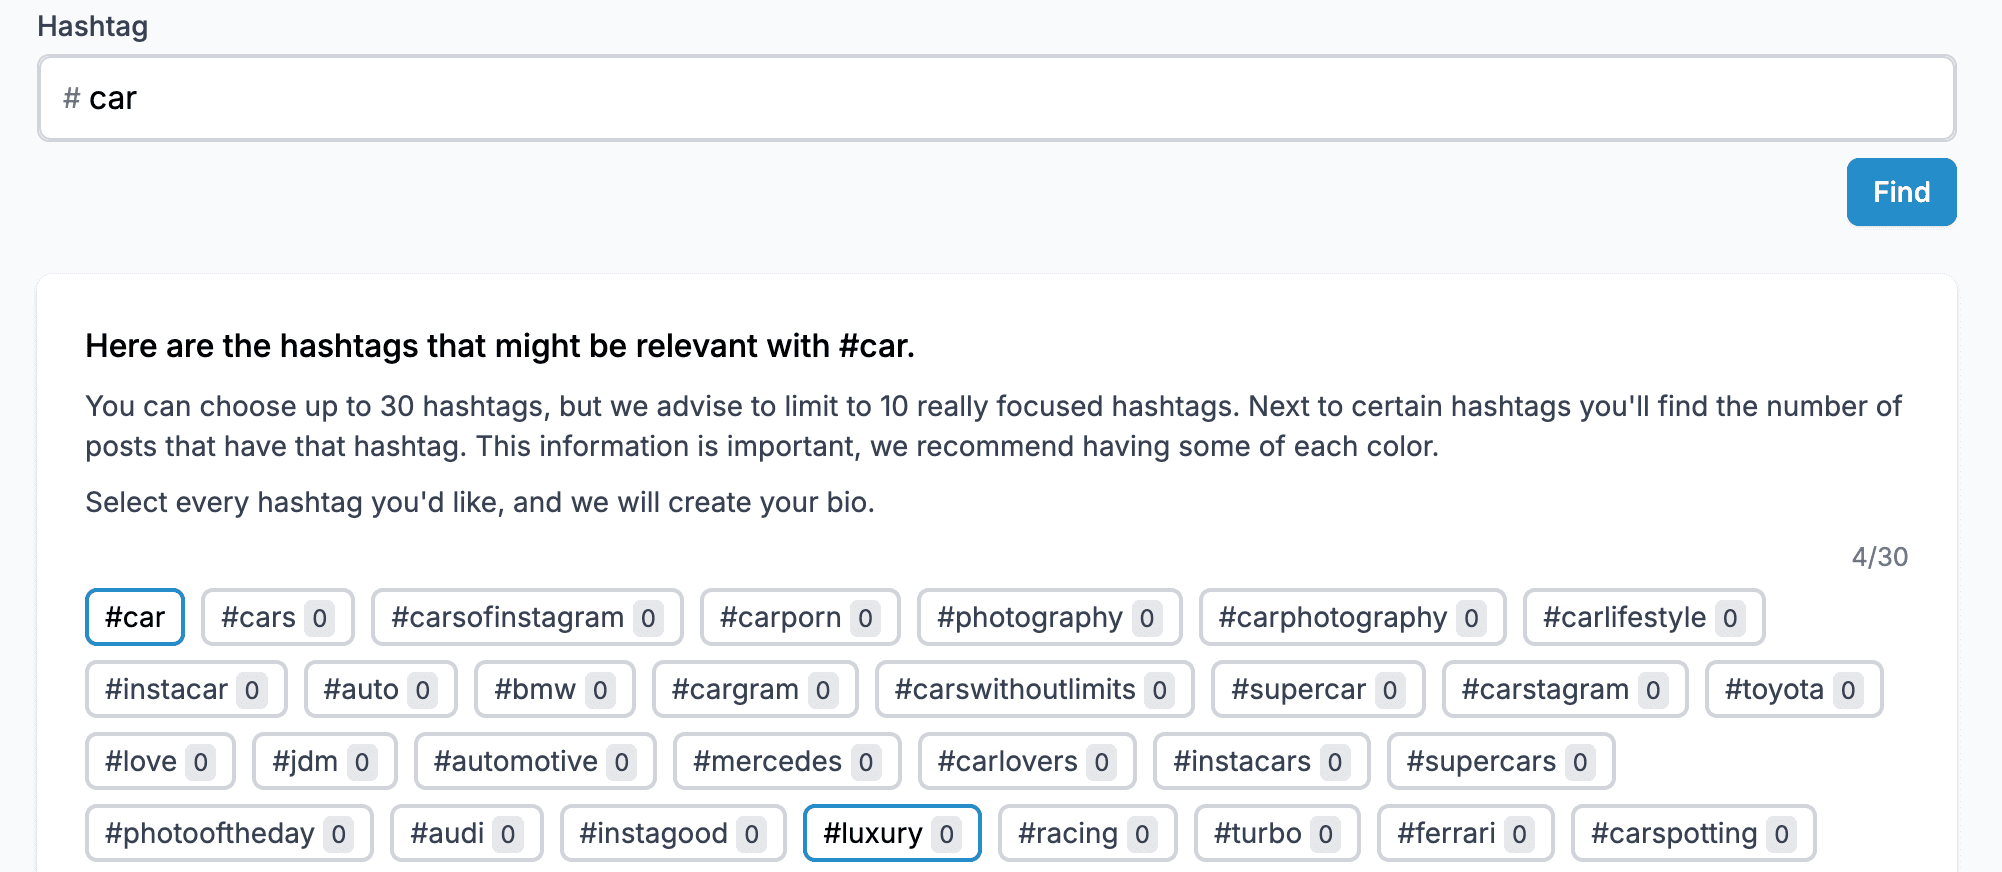This screenshot has height=872, width=2002.
Task: Deselect the #luxury hashtag chip
Action: click(891, 833)
